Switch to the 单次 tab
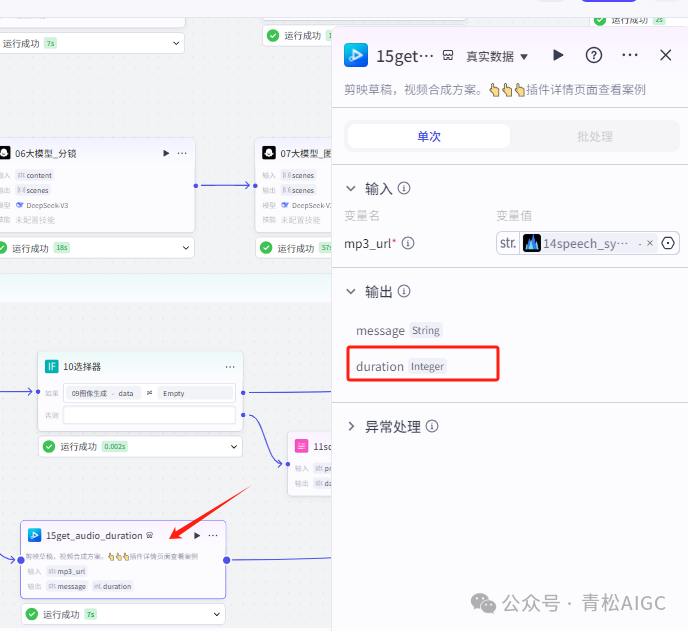688x631 pixels. [x=429, y=136]
